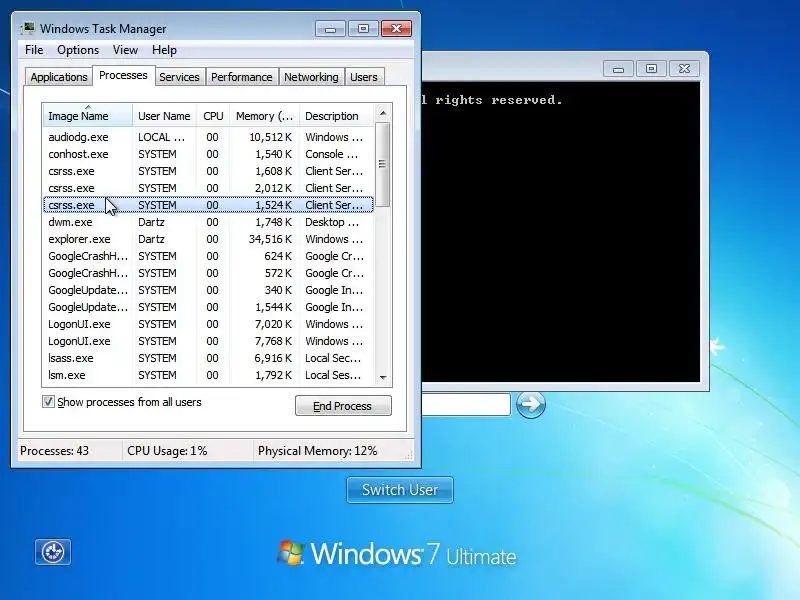Select csrss.exe using 1,524 K memory
This screenshot has width=800, height=600.
click(209, 205)
